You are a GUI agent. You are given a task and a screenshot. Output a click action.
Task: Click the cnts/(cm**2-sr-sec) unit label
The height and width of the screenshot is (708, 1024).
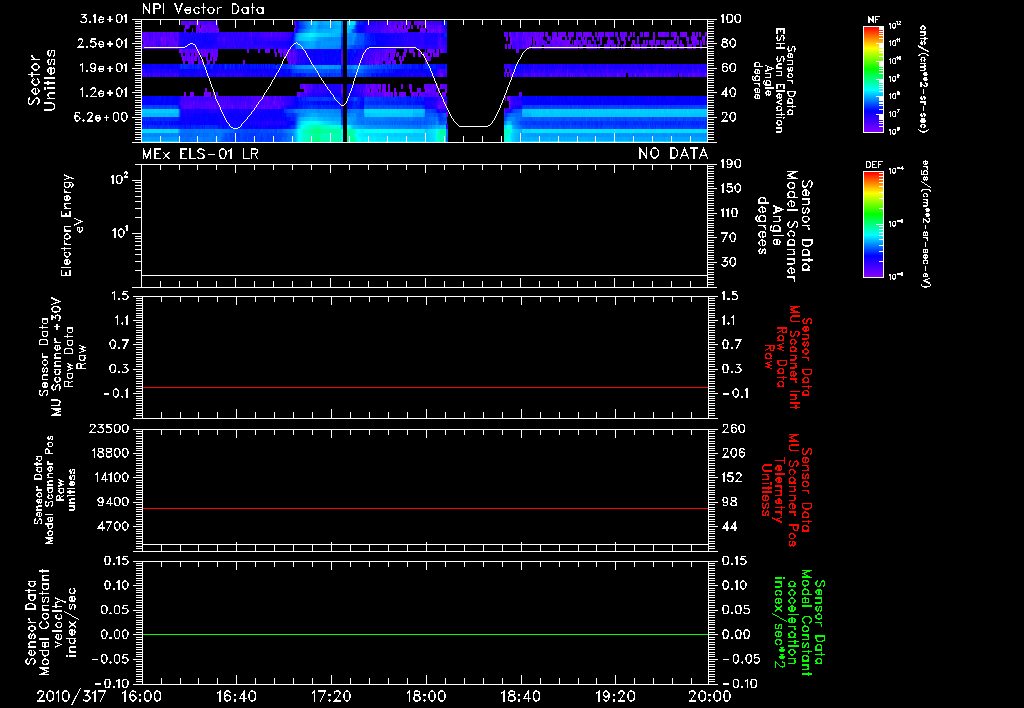(923, 79)
